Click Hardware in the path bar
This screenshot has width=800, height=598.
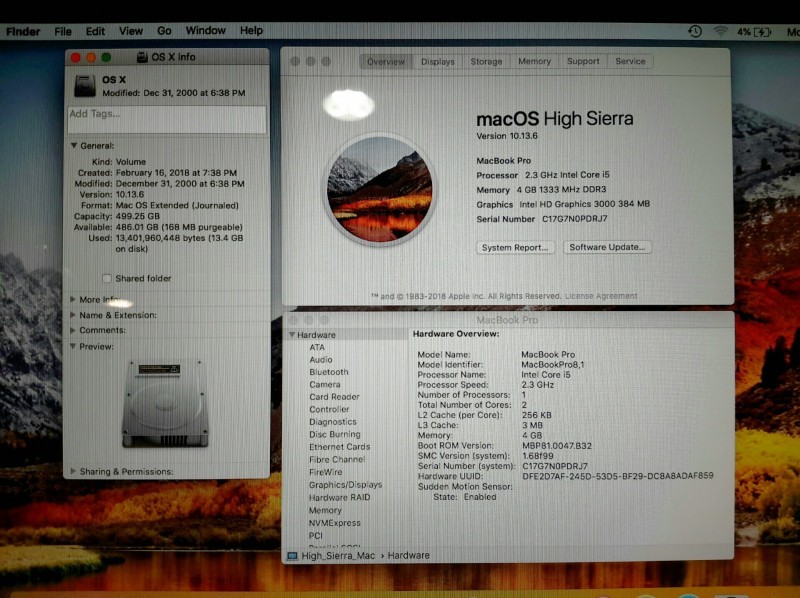408,555
